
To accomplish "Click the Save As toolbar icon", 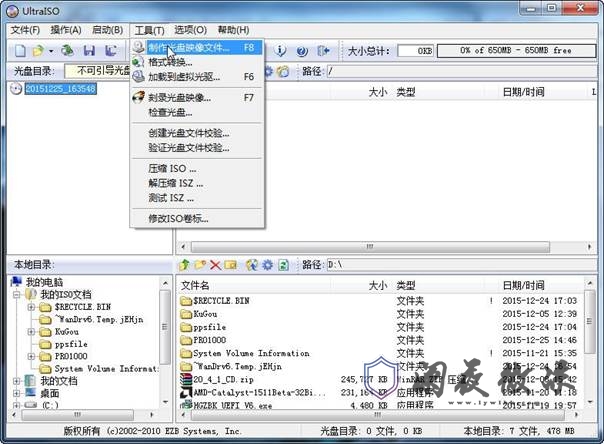I will click(x=111, y=50).
